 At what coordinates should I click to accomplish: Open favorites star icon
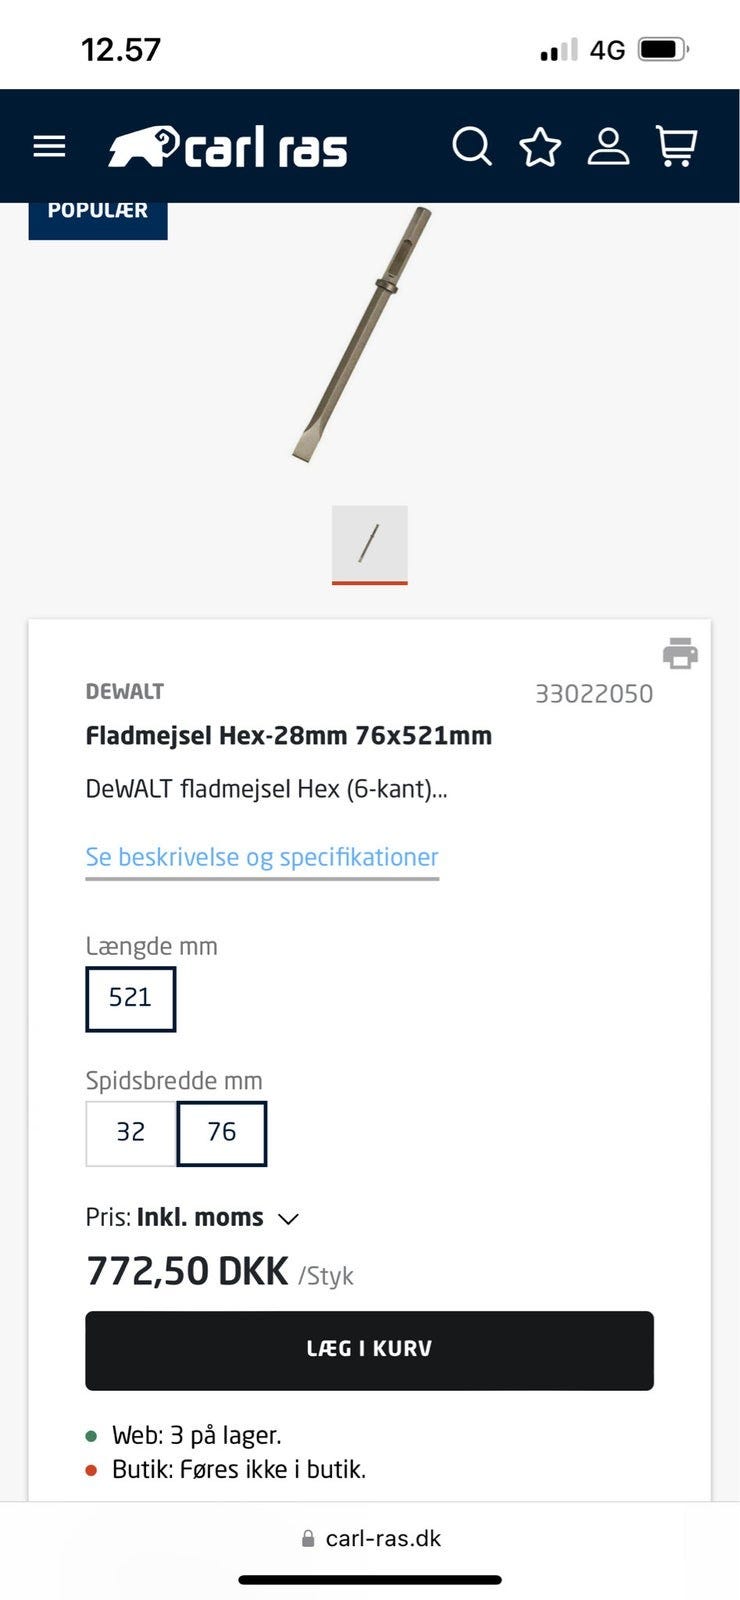point(540,147)
